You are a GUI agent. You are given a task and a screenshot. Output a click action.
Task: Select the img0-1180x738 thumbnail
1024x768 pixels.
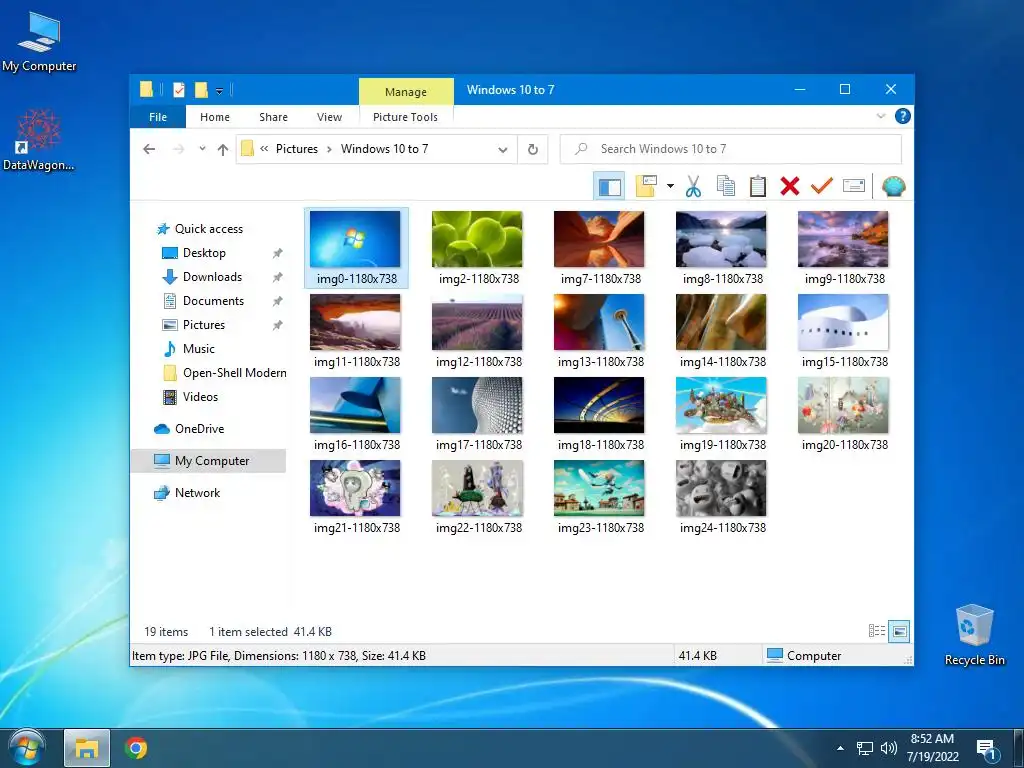[356, 248]
